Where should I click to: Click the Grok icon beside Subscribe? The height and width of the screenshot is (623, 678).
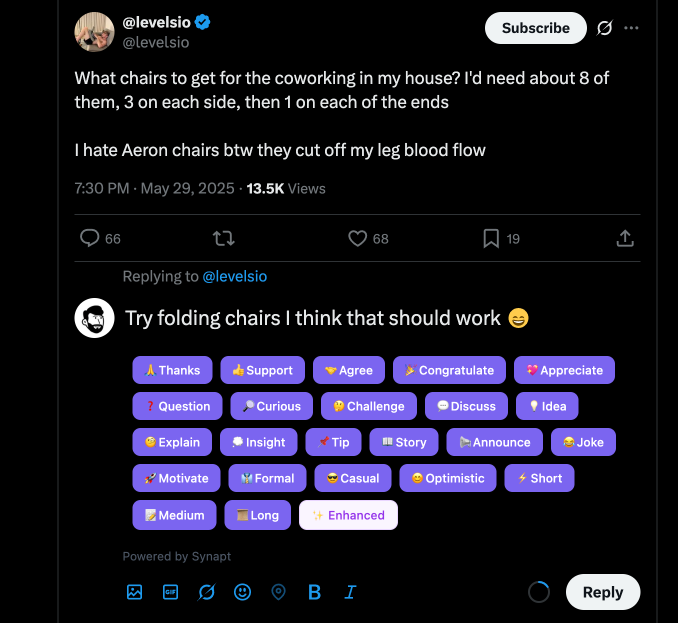pyautogui.click(x=604, y=28)
